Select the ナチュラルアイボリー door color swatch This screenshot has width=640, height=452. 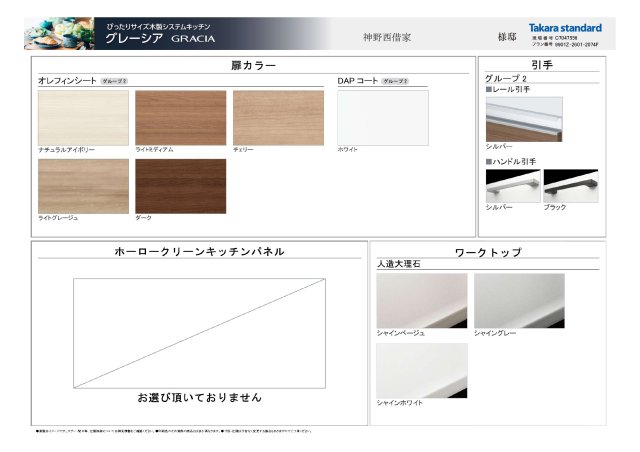[x=83, y=118]
